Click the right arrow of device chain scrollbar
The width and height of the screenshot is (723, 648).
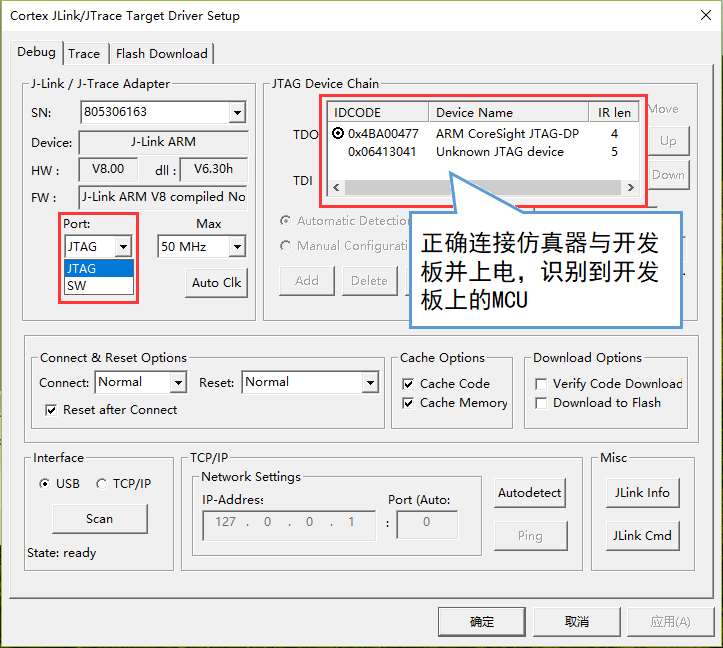[630, 187]
